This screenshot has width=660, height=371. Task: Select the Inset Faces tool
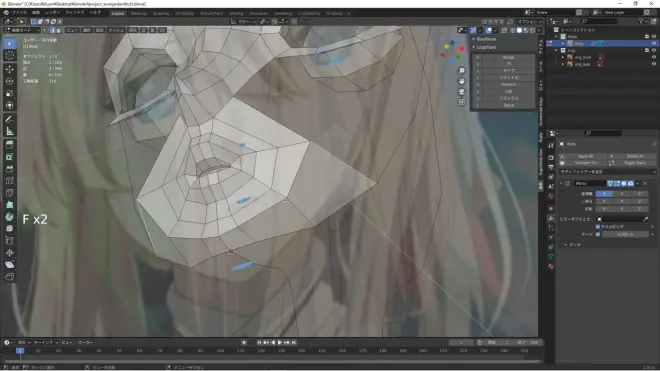10,157
